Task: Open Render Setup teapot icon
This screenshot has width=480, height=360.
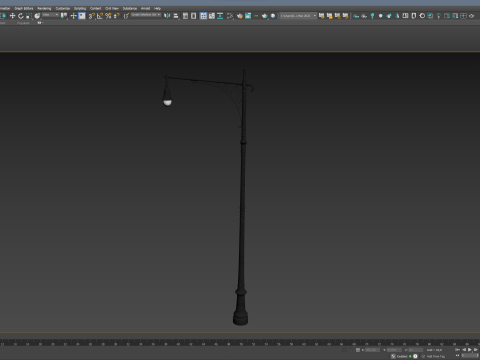Action: click(240, 16)
